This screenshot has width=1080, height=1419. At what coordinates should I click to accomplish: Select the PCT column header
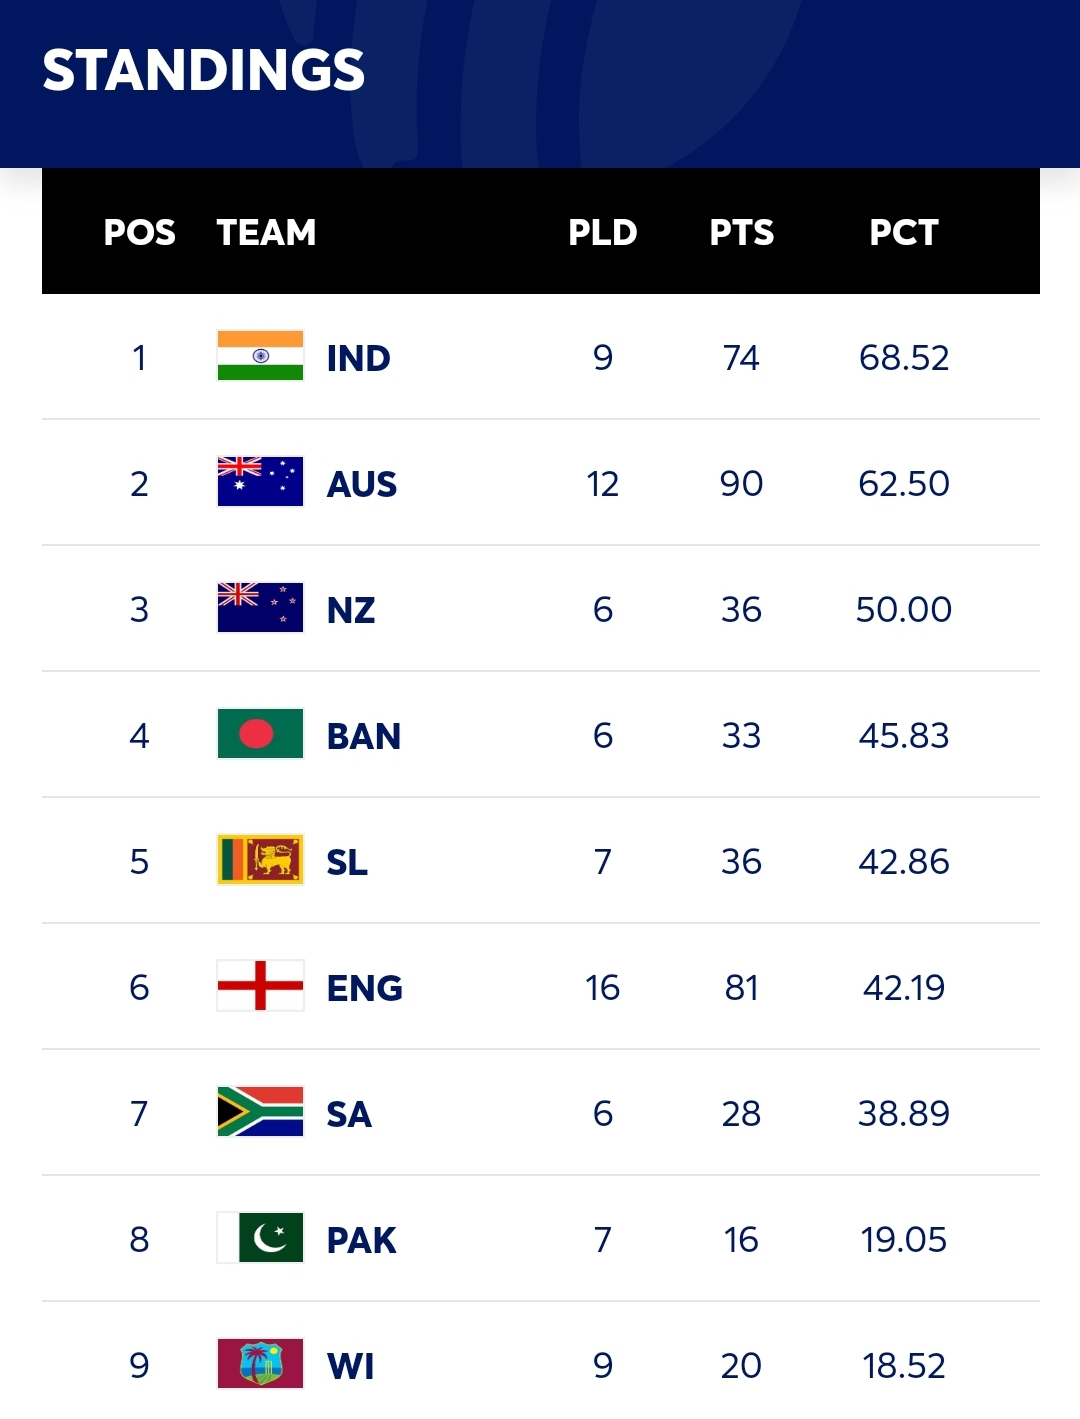[x=904, y=232]
